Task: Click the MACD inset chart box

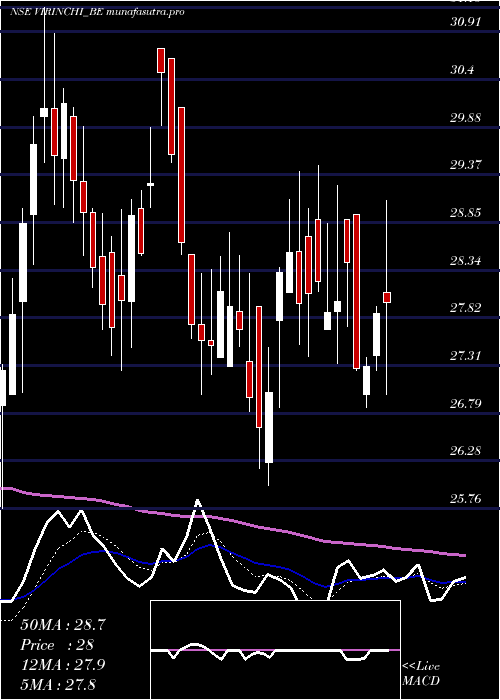Action: (x=275, y=650)
